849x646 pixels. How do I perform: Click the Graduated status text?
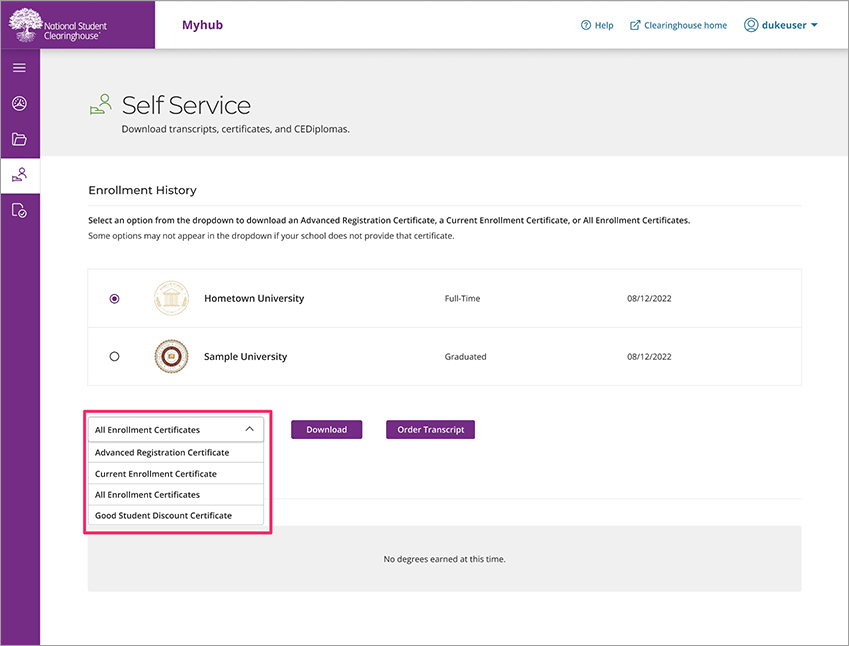(x=466, y=356)
